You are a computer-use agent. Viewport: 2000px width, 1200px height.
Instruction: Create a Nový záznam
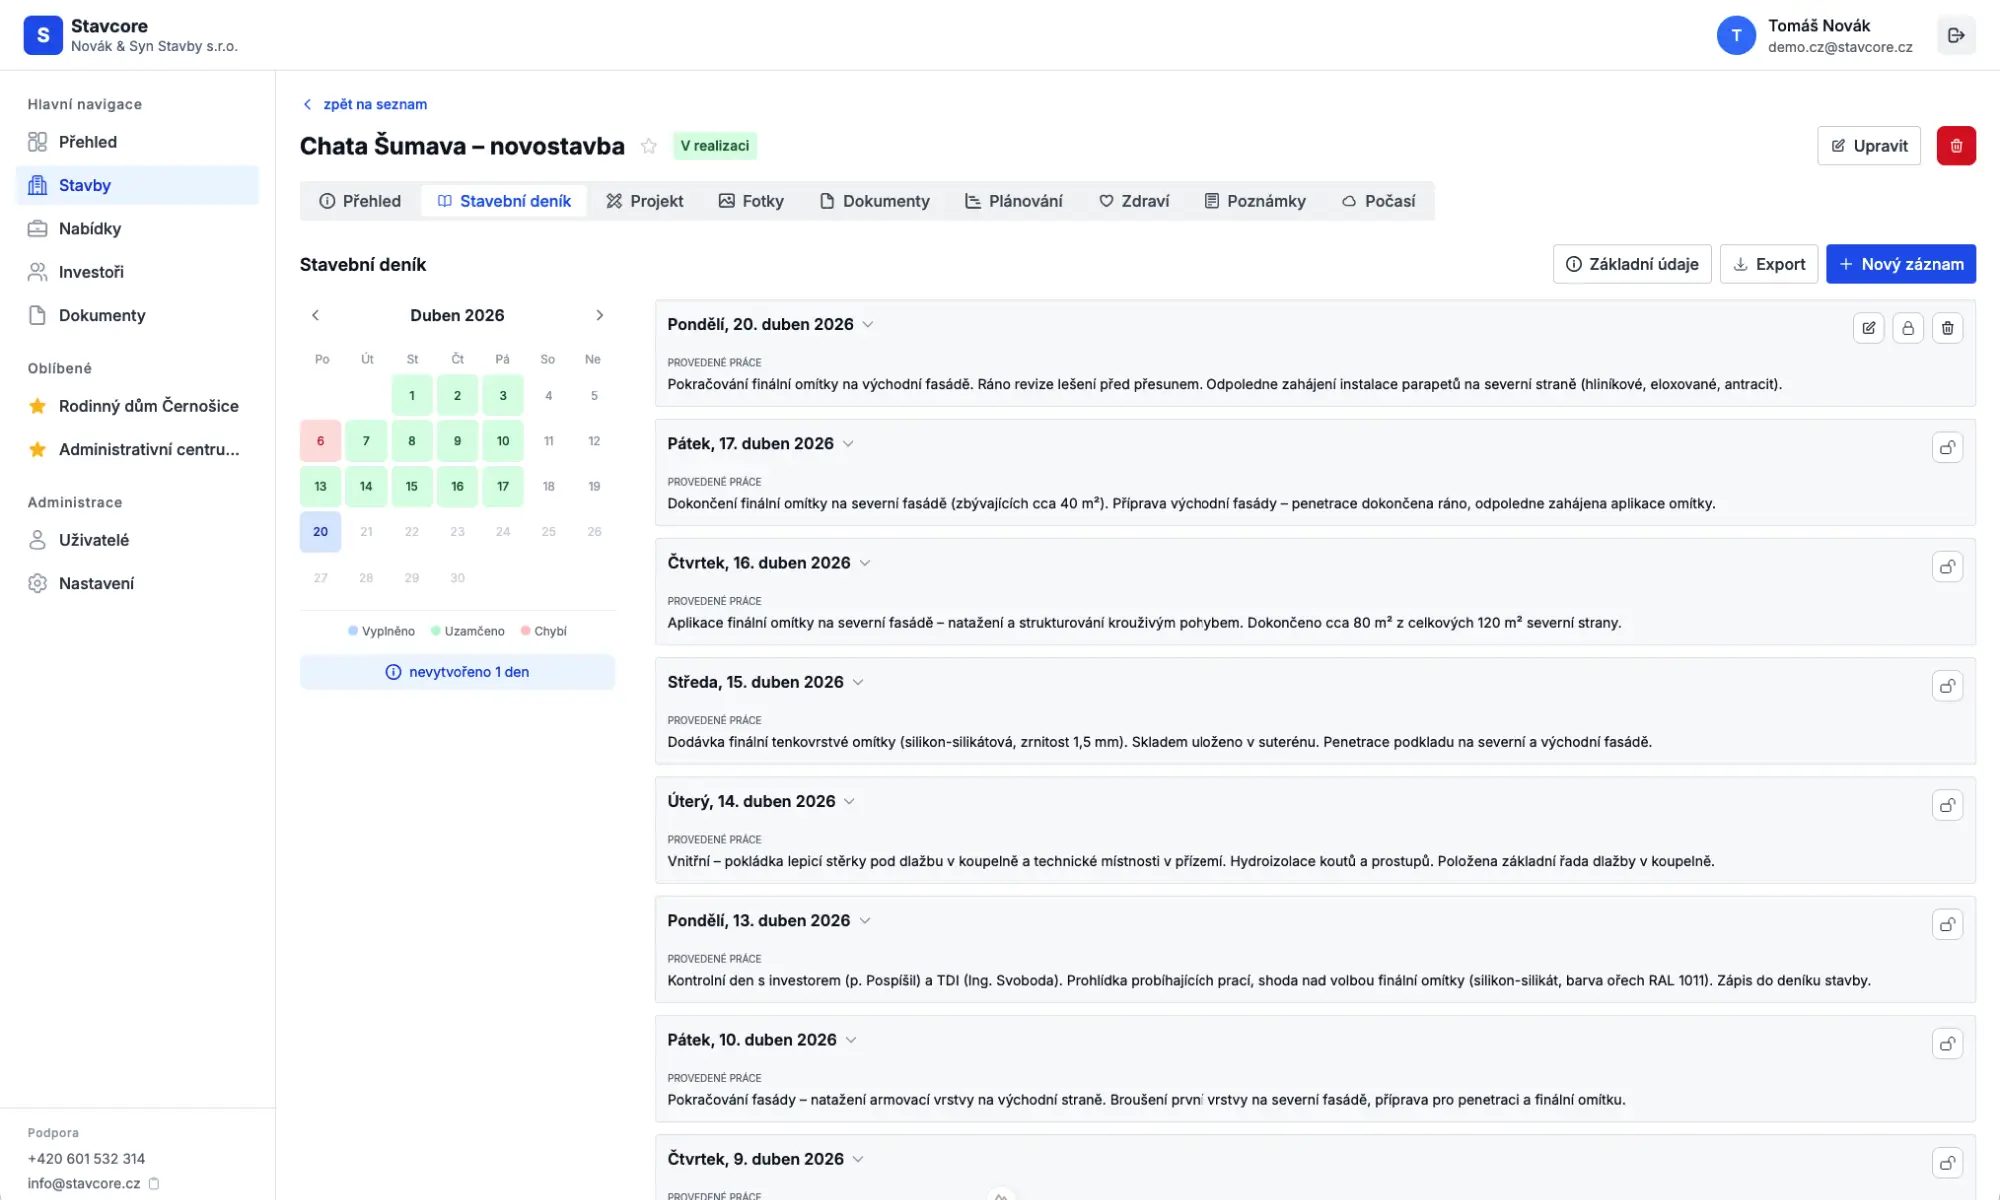point(1900,264)
